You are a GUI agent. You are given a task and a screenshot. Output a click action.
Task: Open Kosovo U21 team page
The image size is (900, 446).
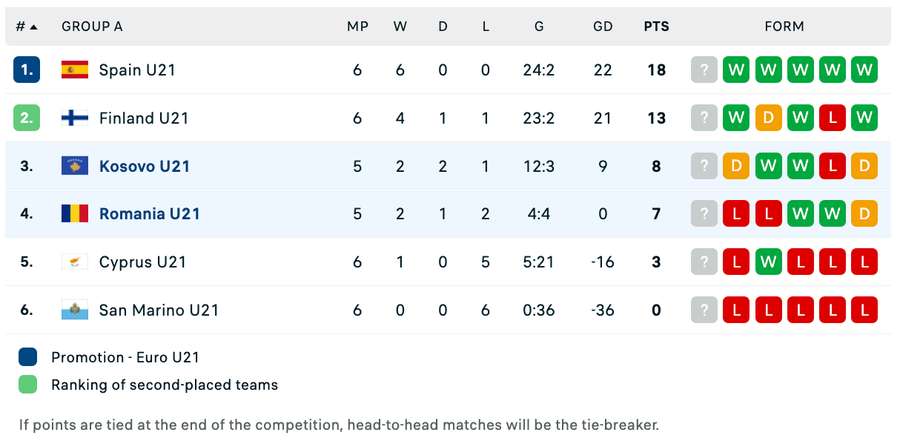[x=144, y=166]
